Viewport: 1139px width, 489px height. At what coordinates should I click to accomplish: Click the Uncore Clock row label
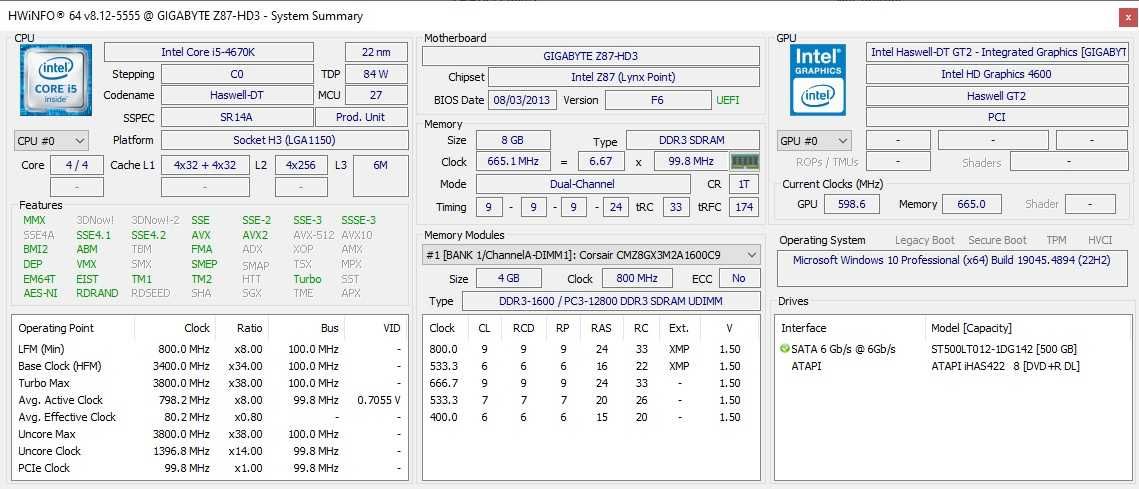49,451
